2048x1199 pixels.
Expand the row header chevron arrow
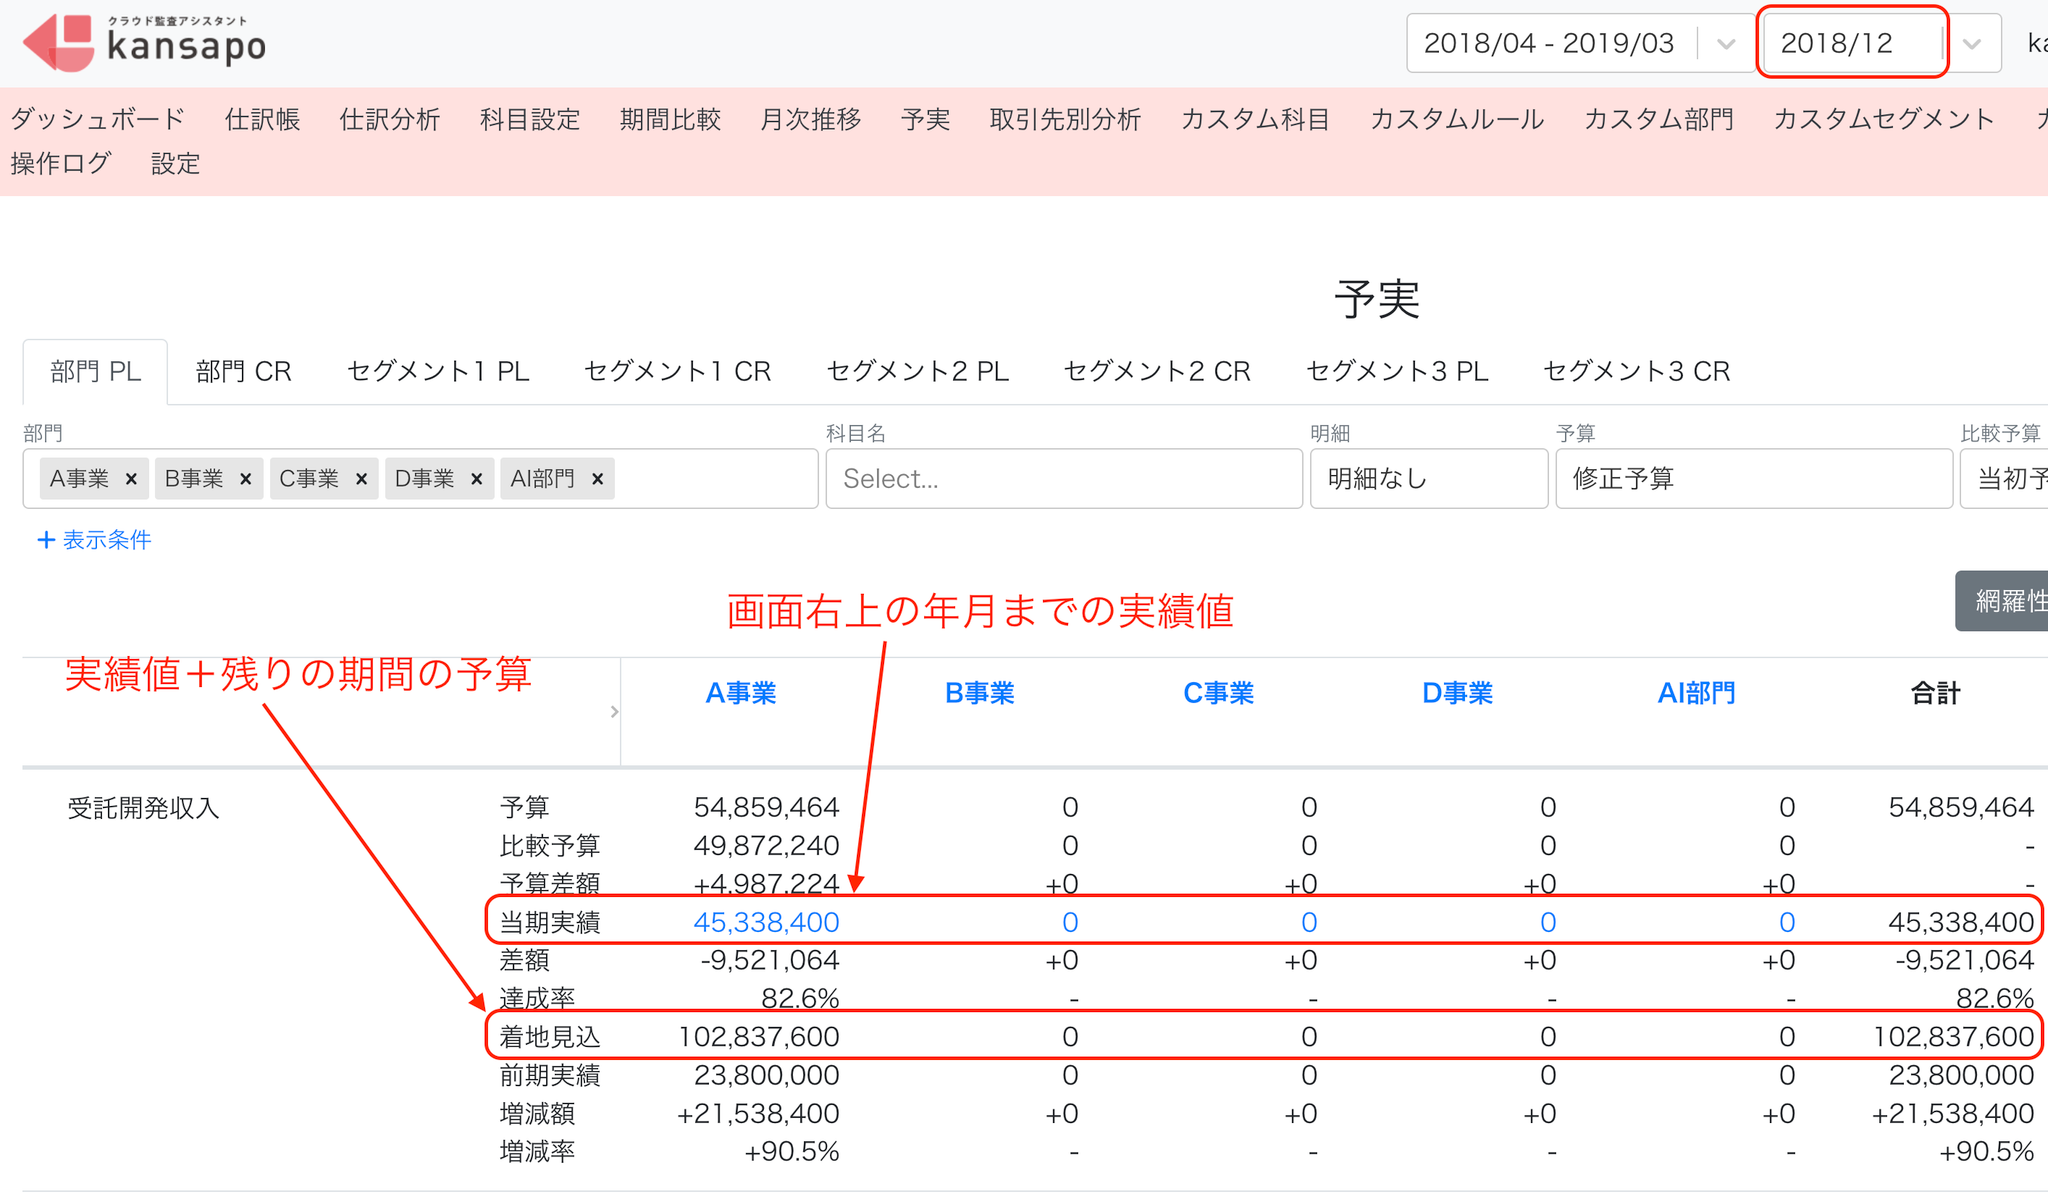614,712
